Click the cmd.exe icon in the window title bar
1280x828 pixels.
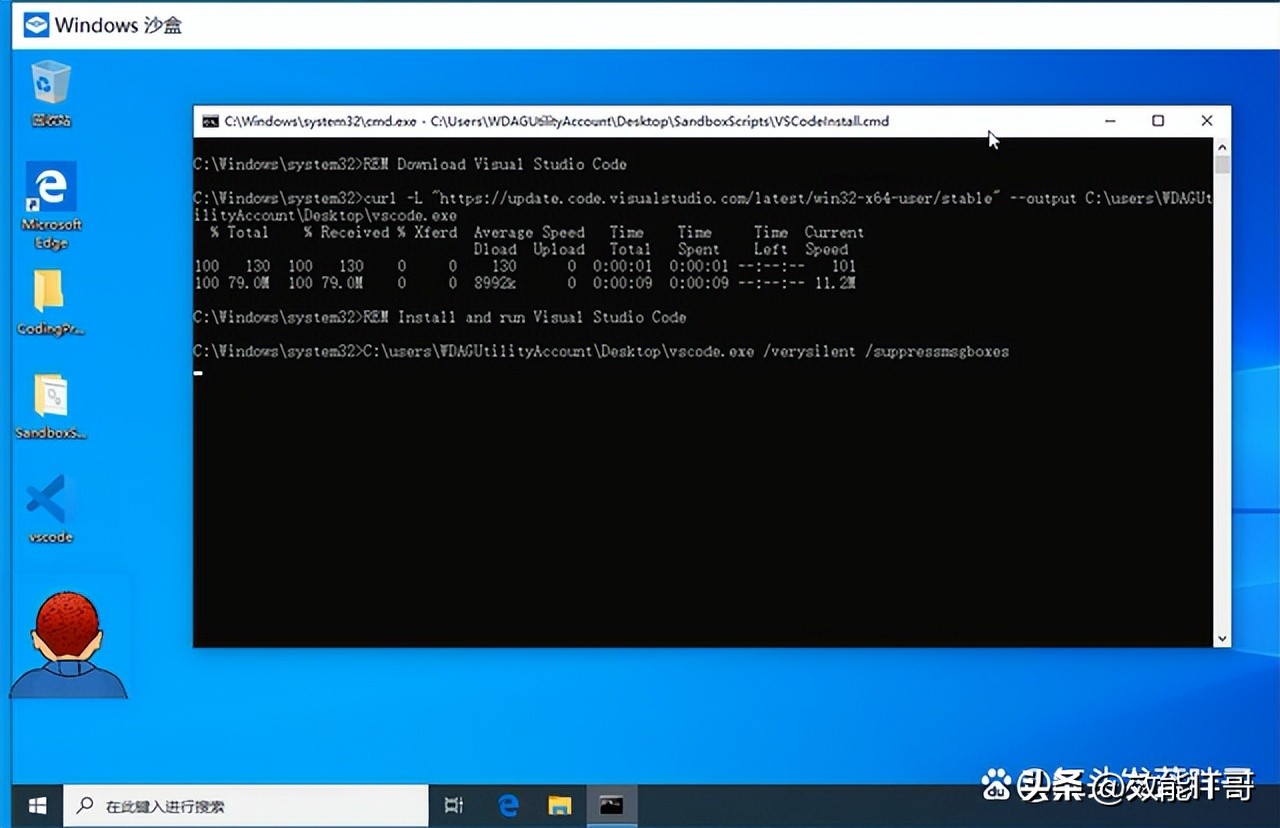[210, 121]
